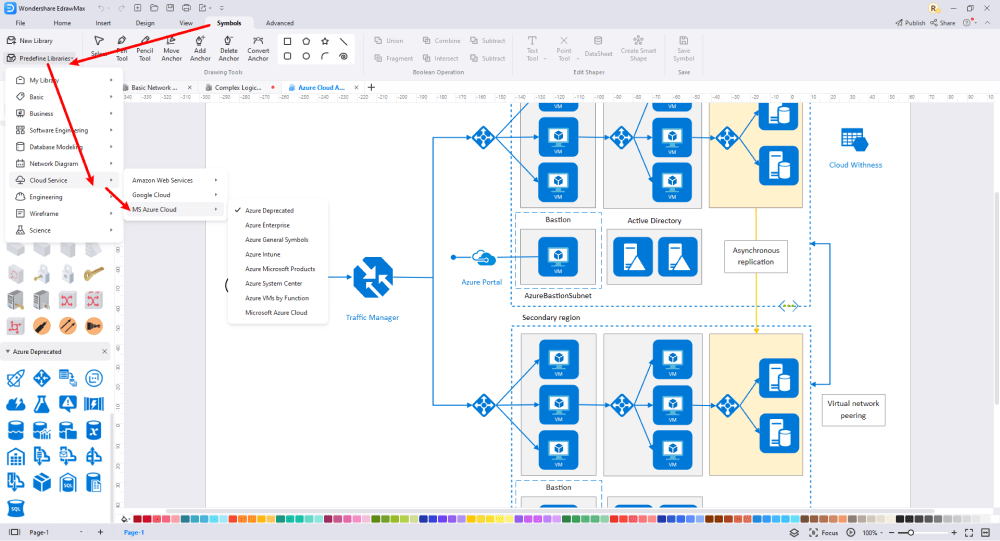
Task: Create a New Library
Action: coord(30,41)
